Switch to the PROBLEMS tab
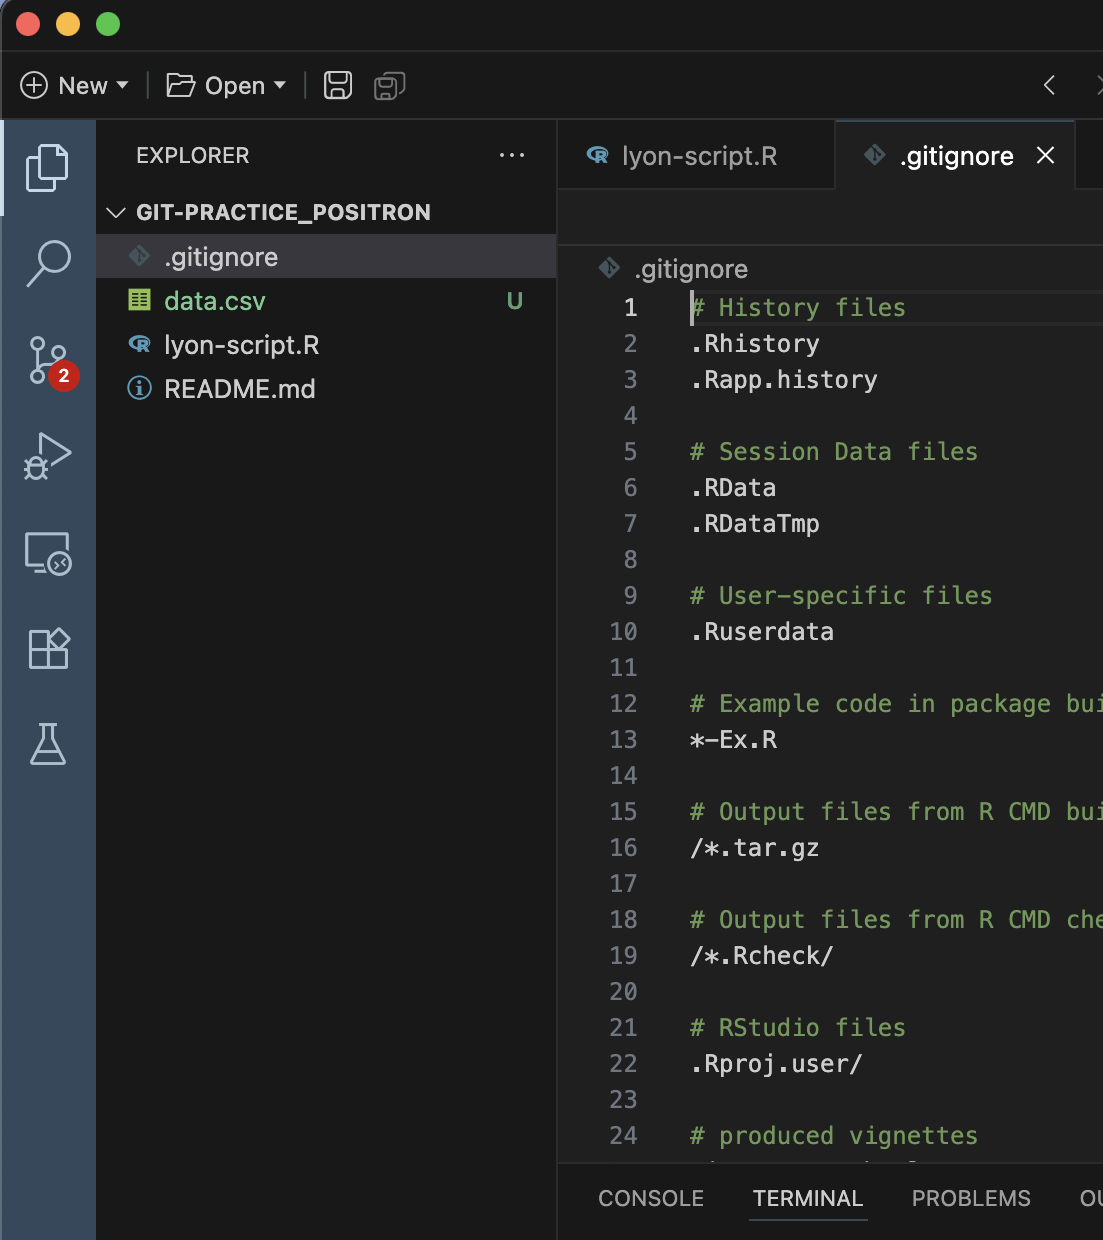Screen dimensions: 1103x1240 970,1198
